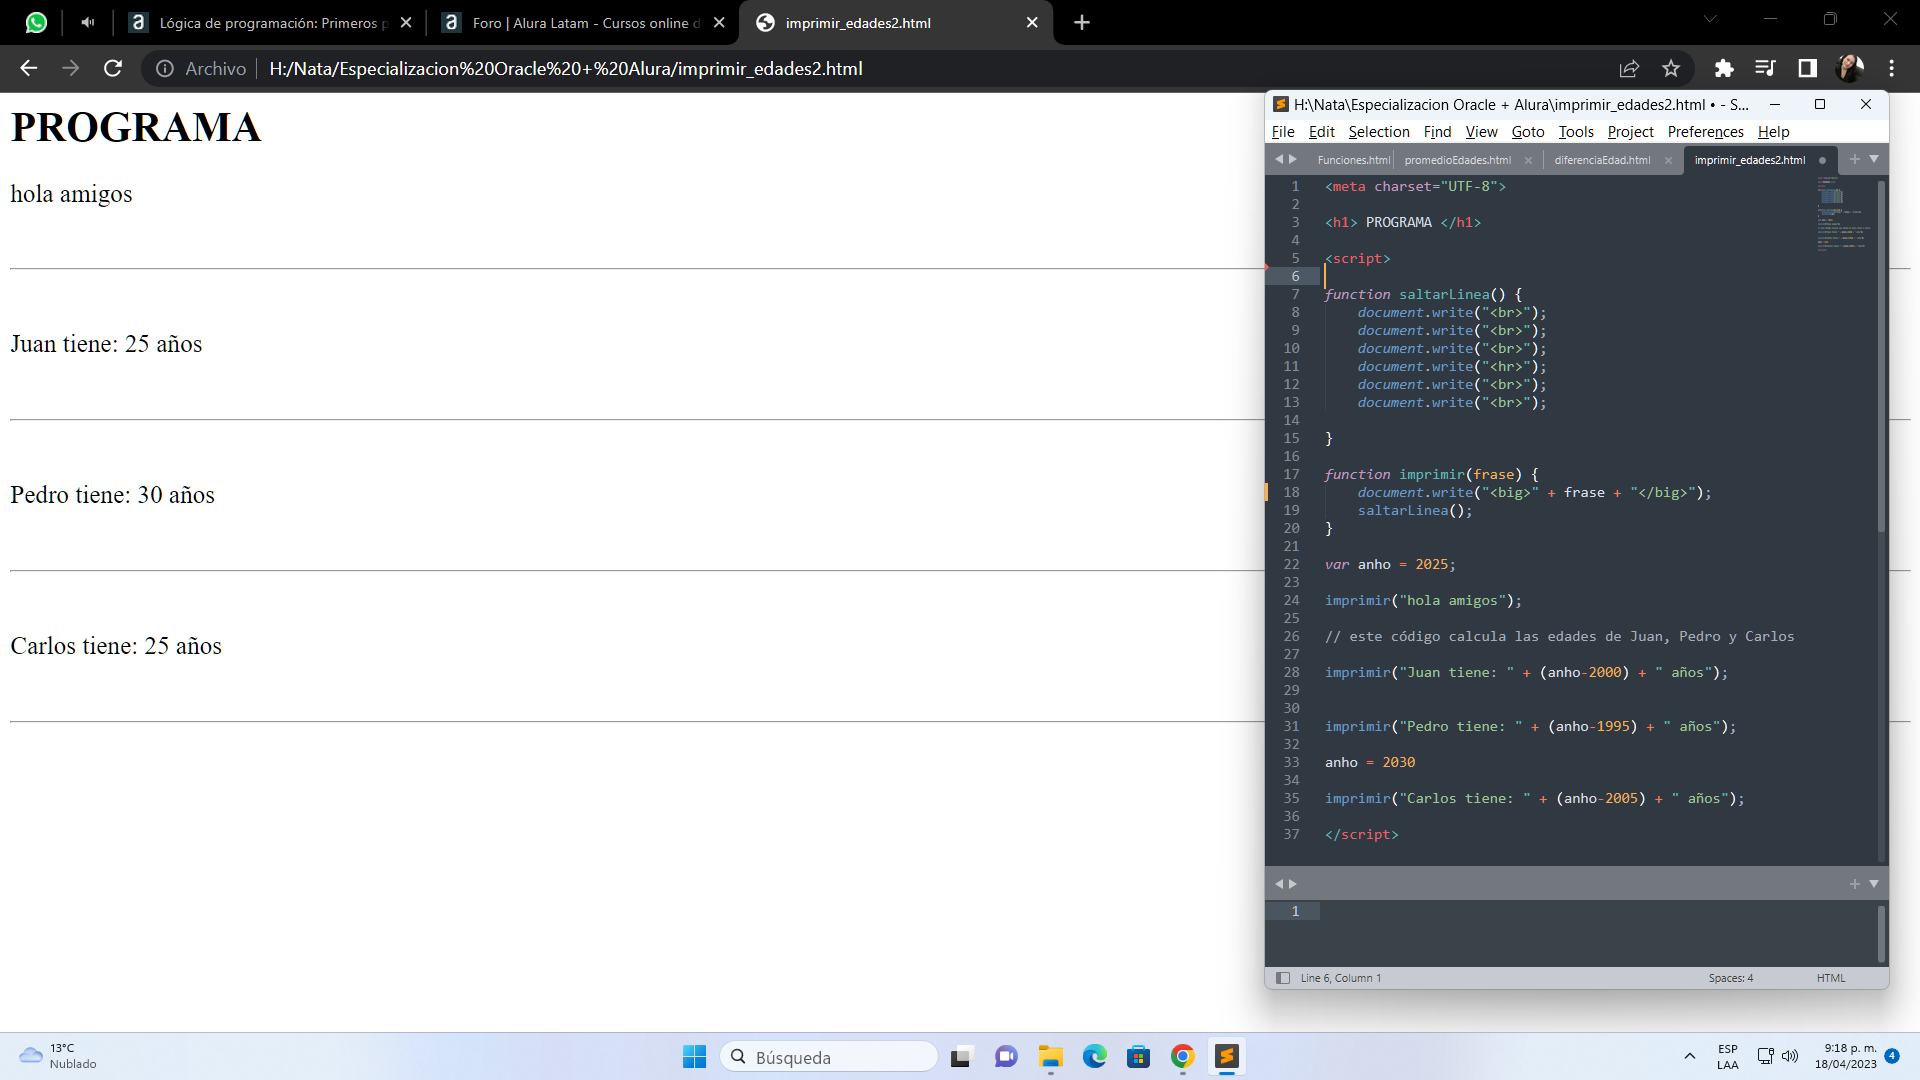Close the Foro Alura Latam browser tab
Viewport: 1920px width, 1080px height.
click(x=719, y=22)
